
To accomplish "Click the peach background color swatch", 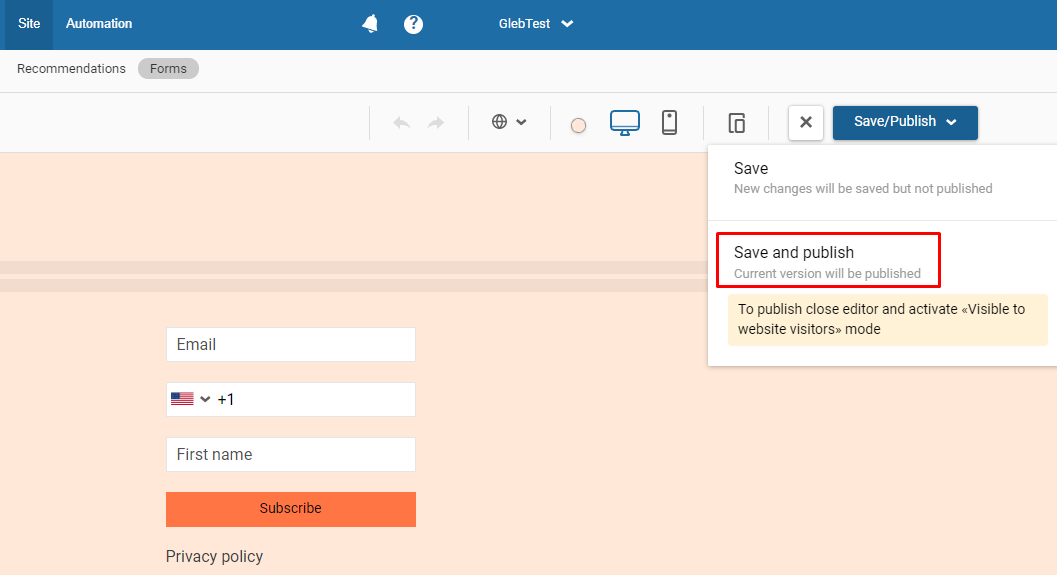I will [578, 125].
